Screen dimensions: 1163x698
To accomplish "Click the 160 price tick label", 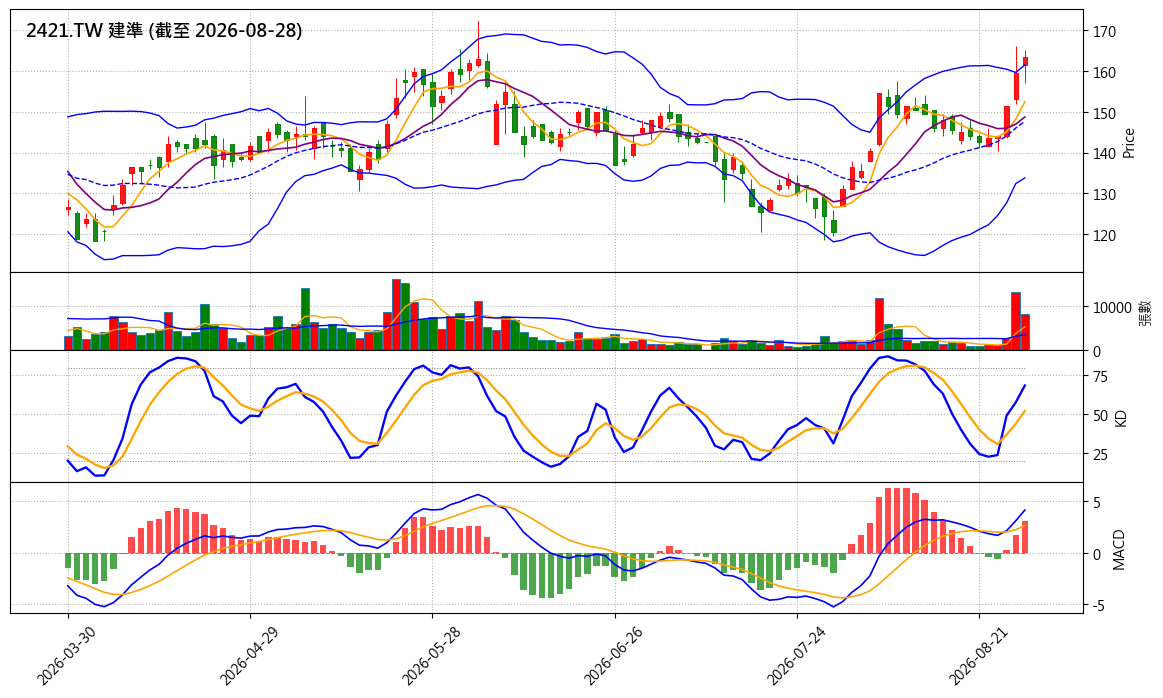I will [1104, 73].
